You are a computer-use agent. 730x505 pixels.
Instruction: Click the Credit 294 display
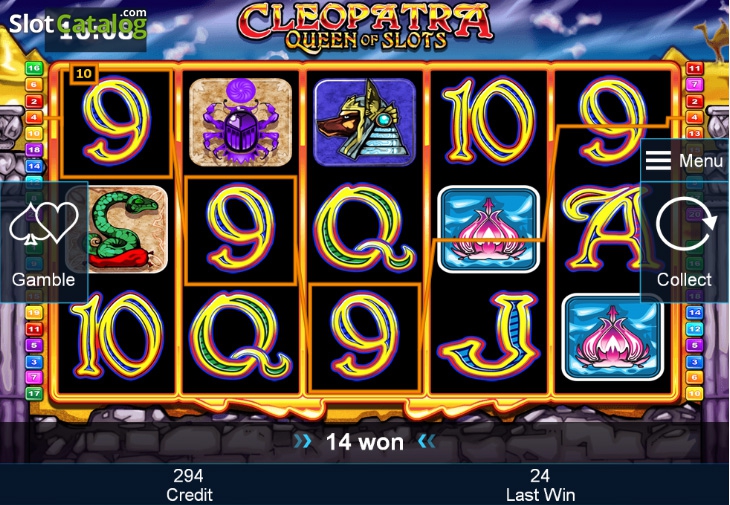pos(189,485)
